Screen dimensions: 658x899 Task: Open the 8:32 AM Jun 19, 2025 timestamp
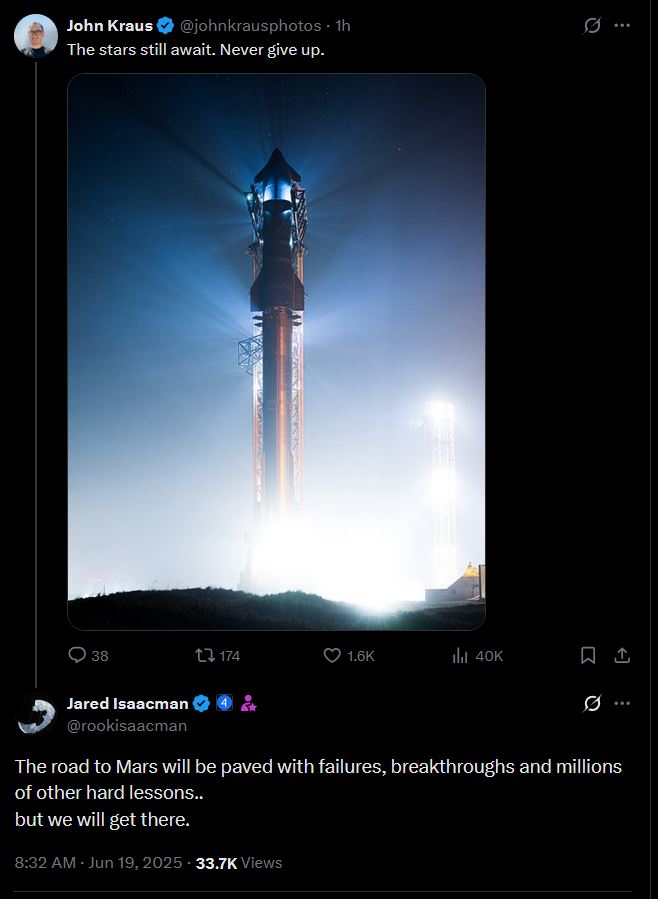click(98, 863)
